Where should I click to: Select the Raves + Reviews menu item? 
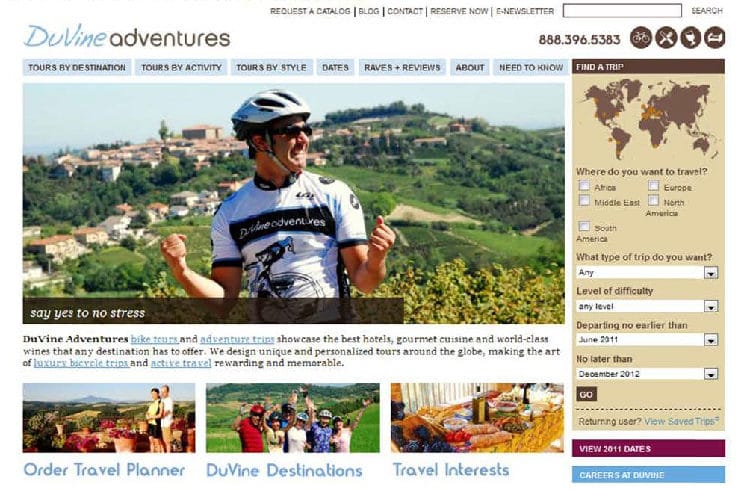click(x=402, y=68)
